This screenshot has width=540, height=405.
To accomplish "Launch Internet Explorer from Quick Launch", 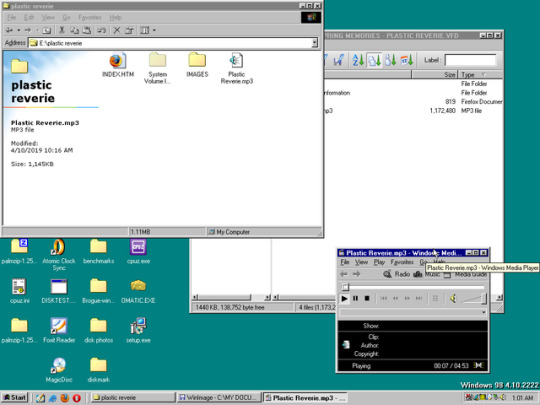I will point(53,398).
